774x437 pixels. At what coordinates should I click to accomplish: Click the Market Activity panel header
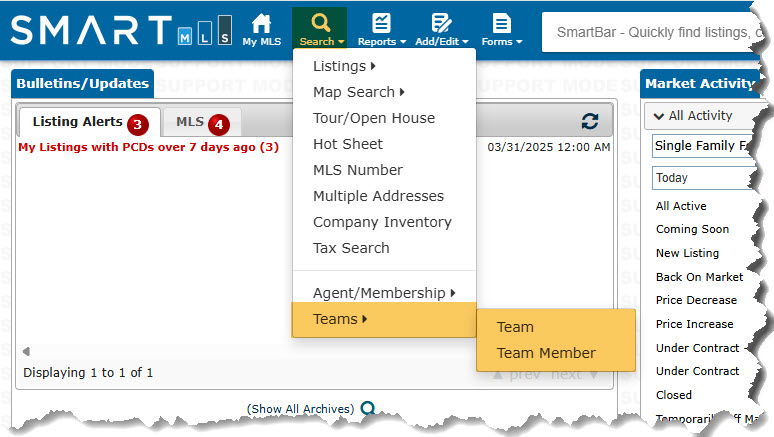click(x=701, y=83)
